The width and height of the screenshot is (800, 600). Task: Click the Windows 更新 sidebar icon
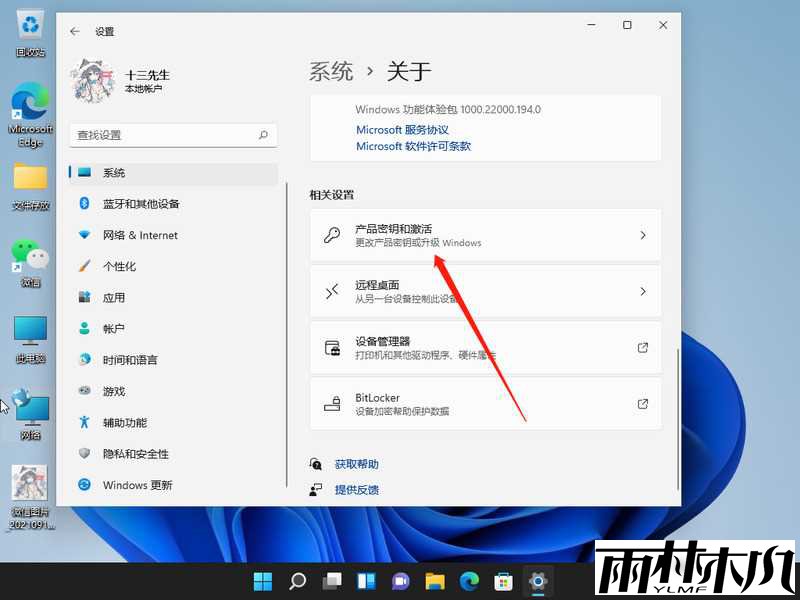84,485
